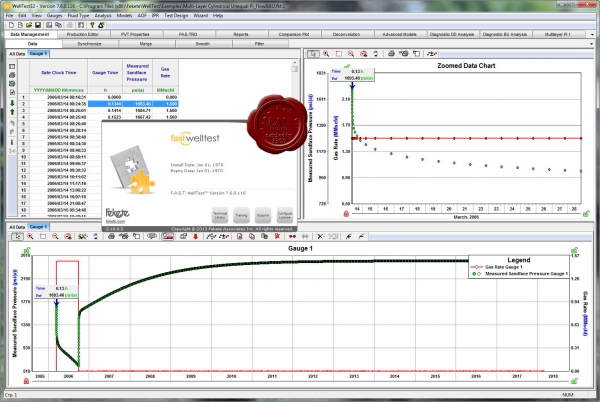Click green down-arrow icon beside data table
This screenshot has width=600, height=402.
[x=12, y=104]
